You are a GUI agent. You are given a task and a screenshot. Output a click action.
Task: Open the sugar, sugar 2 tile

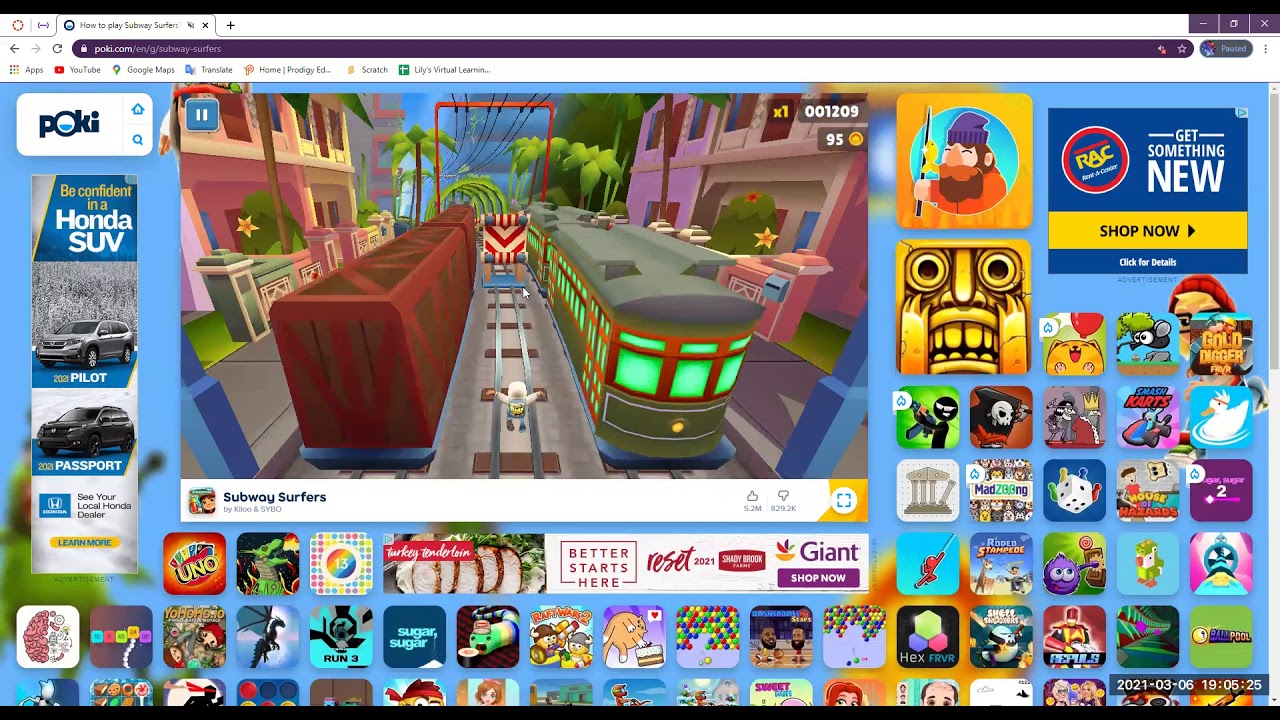click(x=1221, y=490)
